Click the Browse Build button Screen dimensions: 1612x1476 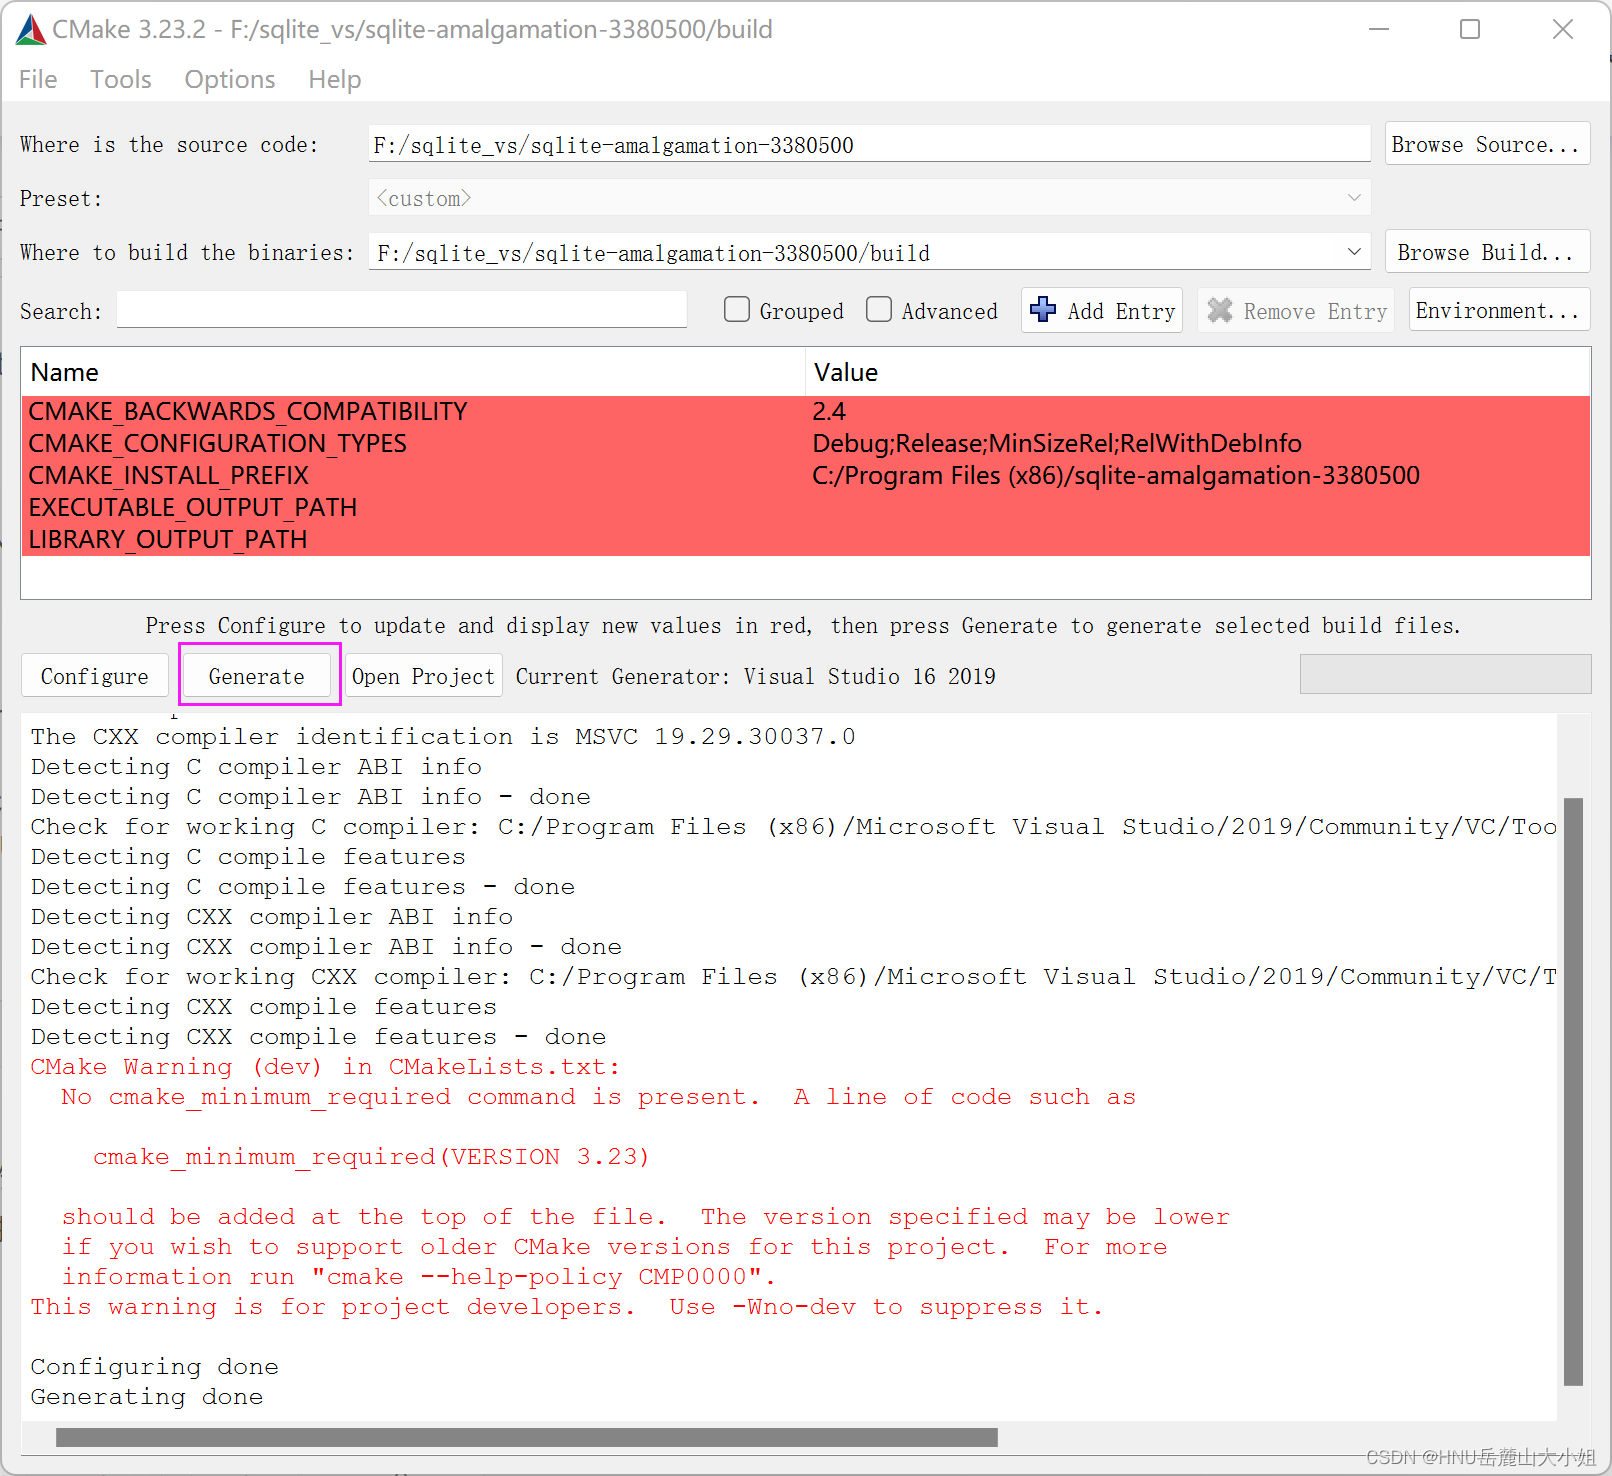[1487, 252]
